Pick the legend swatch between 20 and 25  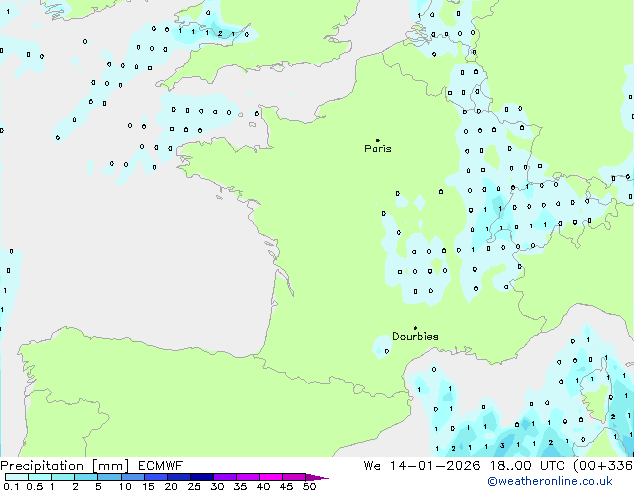[179, 477]
